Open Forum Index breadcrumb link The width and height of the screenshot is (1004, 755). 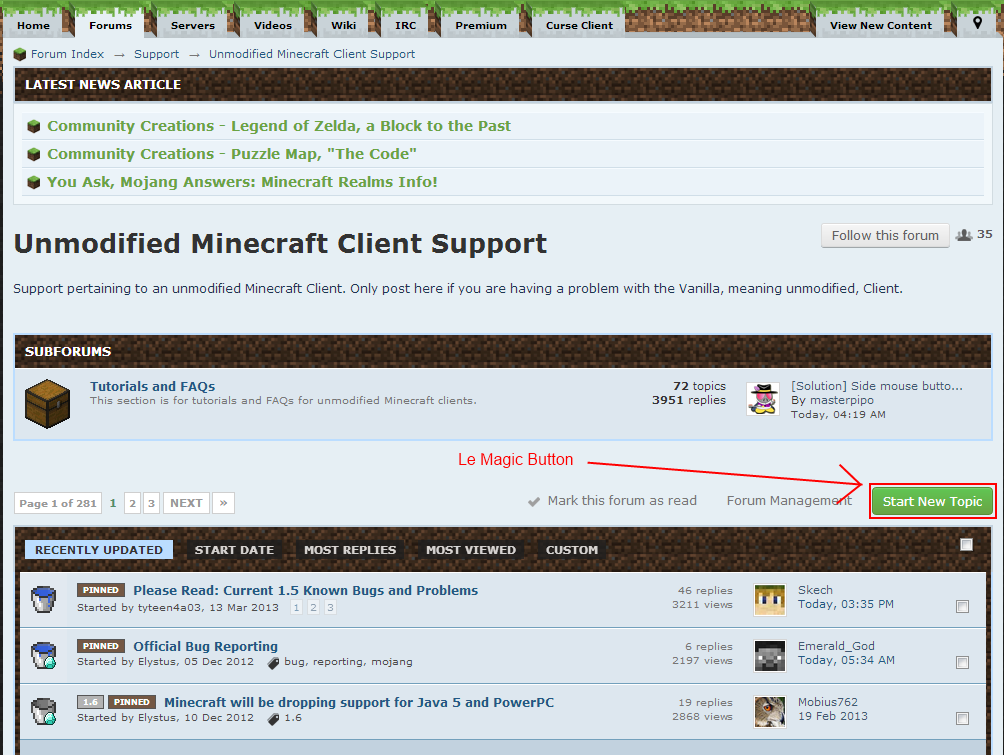pos(67,54)
